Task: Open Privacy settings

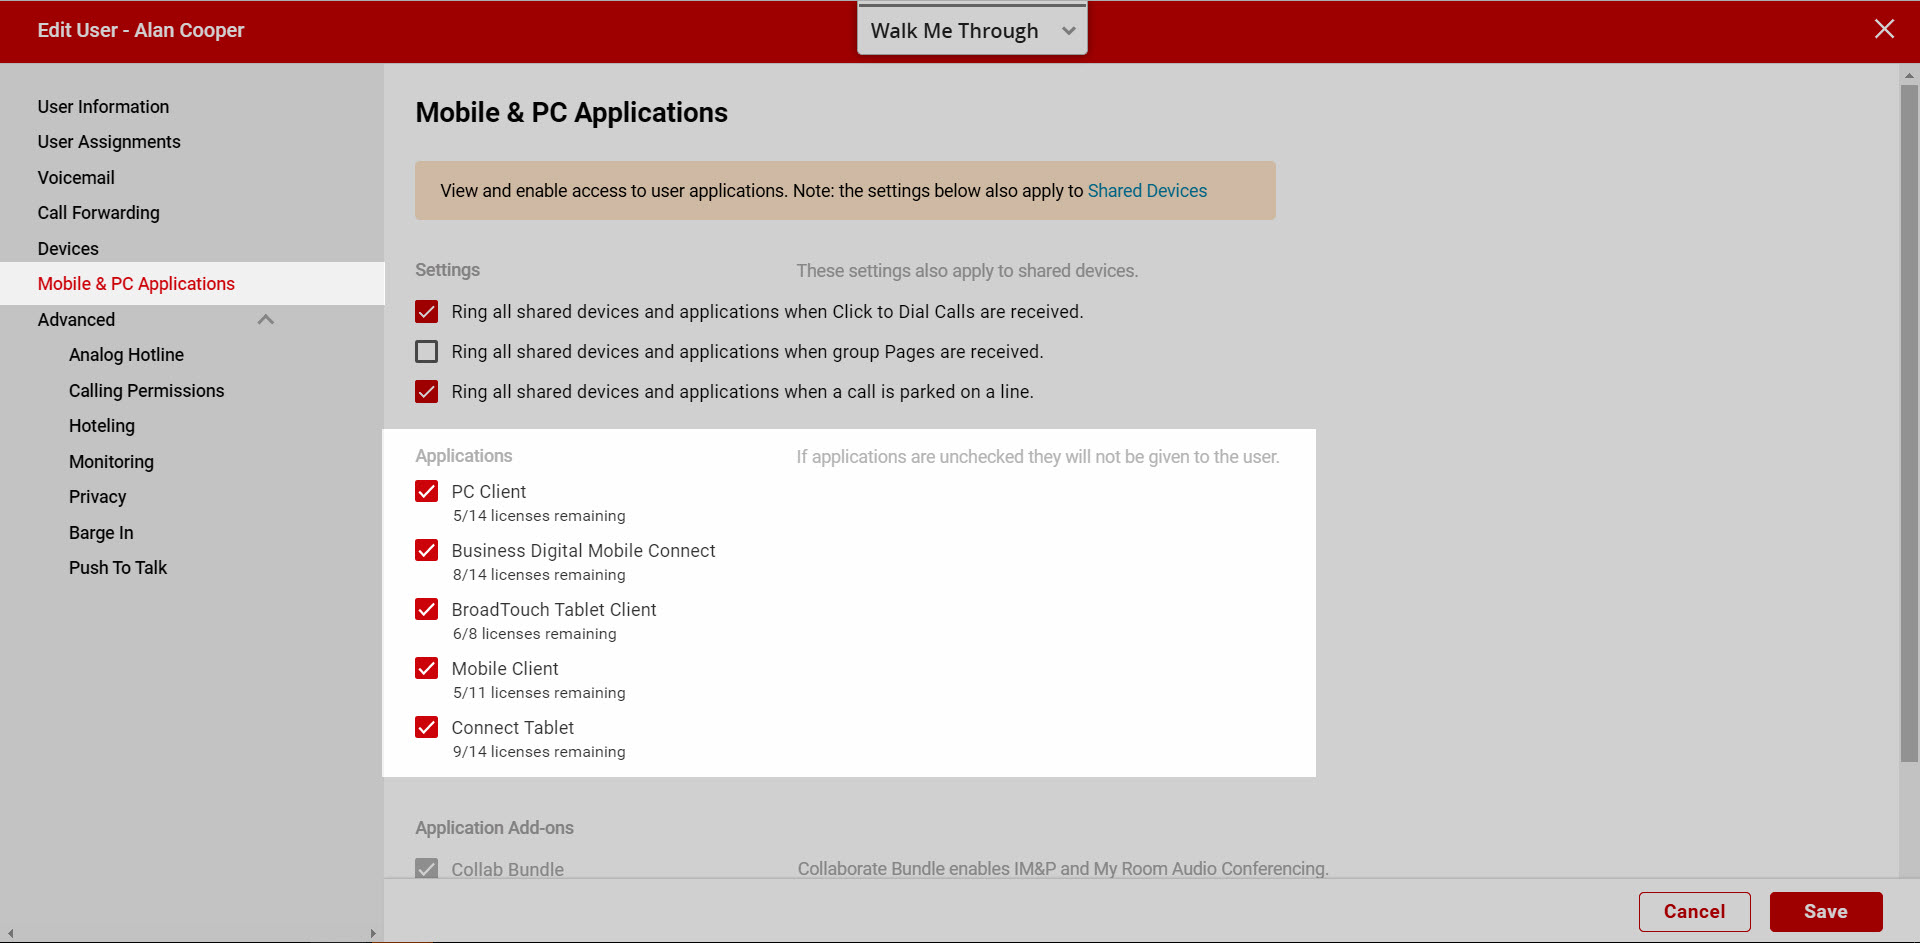Action: tap(97, 497)
